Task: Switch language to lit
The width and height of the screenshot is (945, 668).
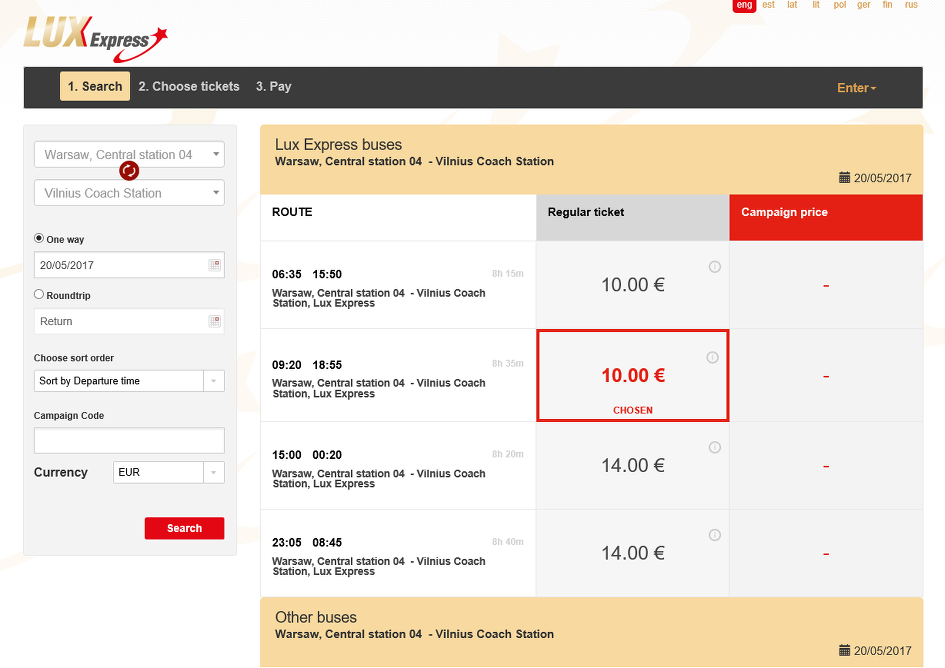Action: point(816,5)
